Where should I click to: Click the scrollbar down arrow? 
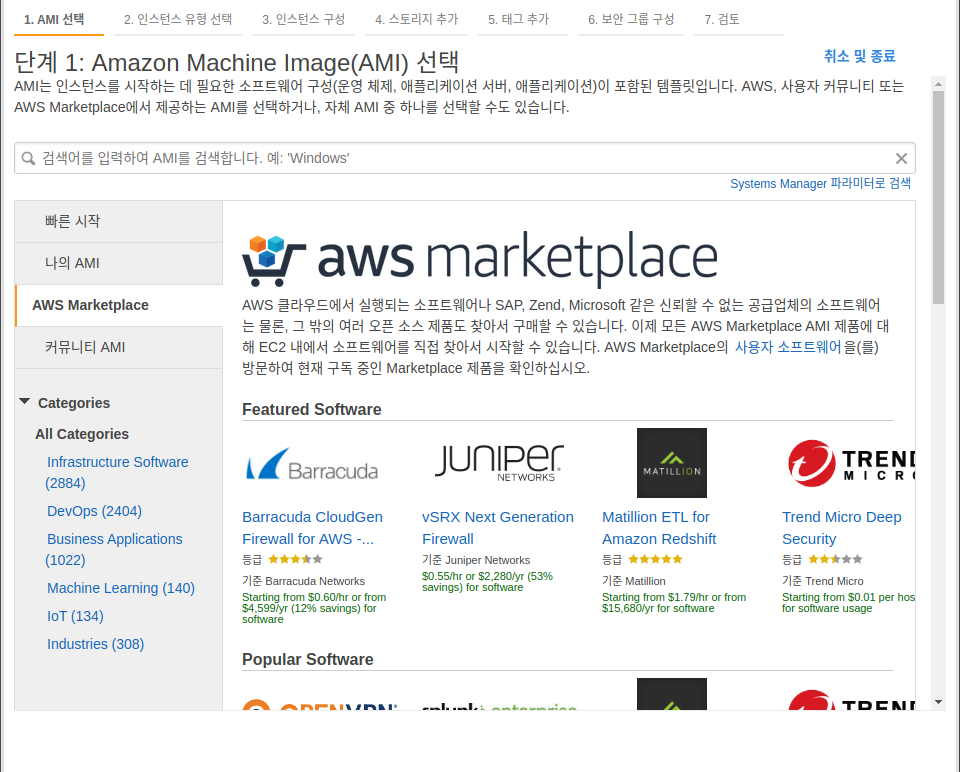(938, 702)
